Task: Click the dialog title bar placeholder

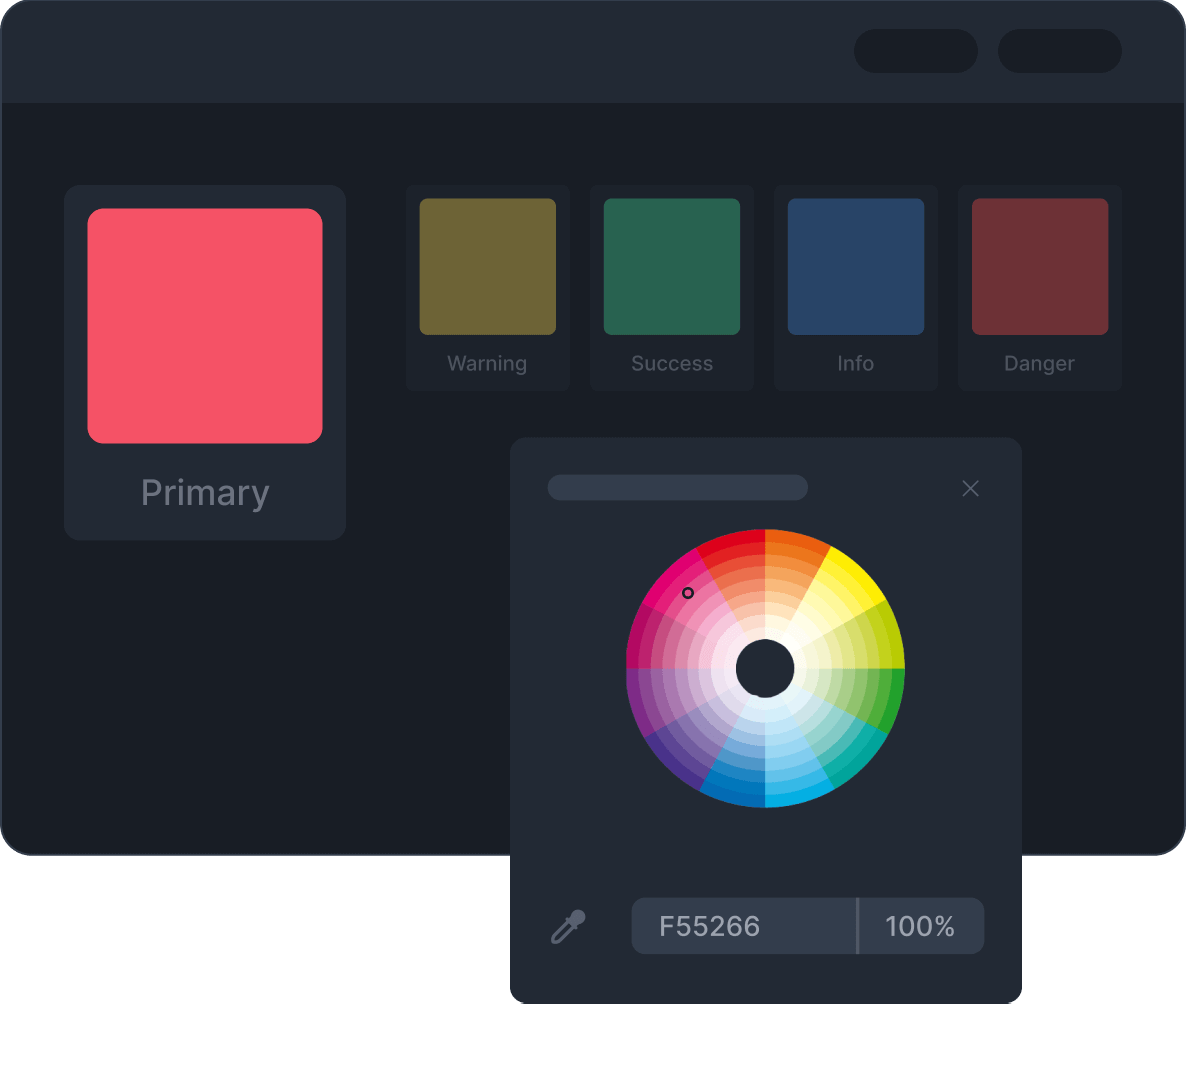Action: click(677, 488)
